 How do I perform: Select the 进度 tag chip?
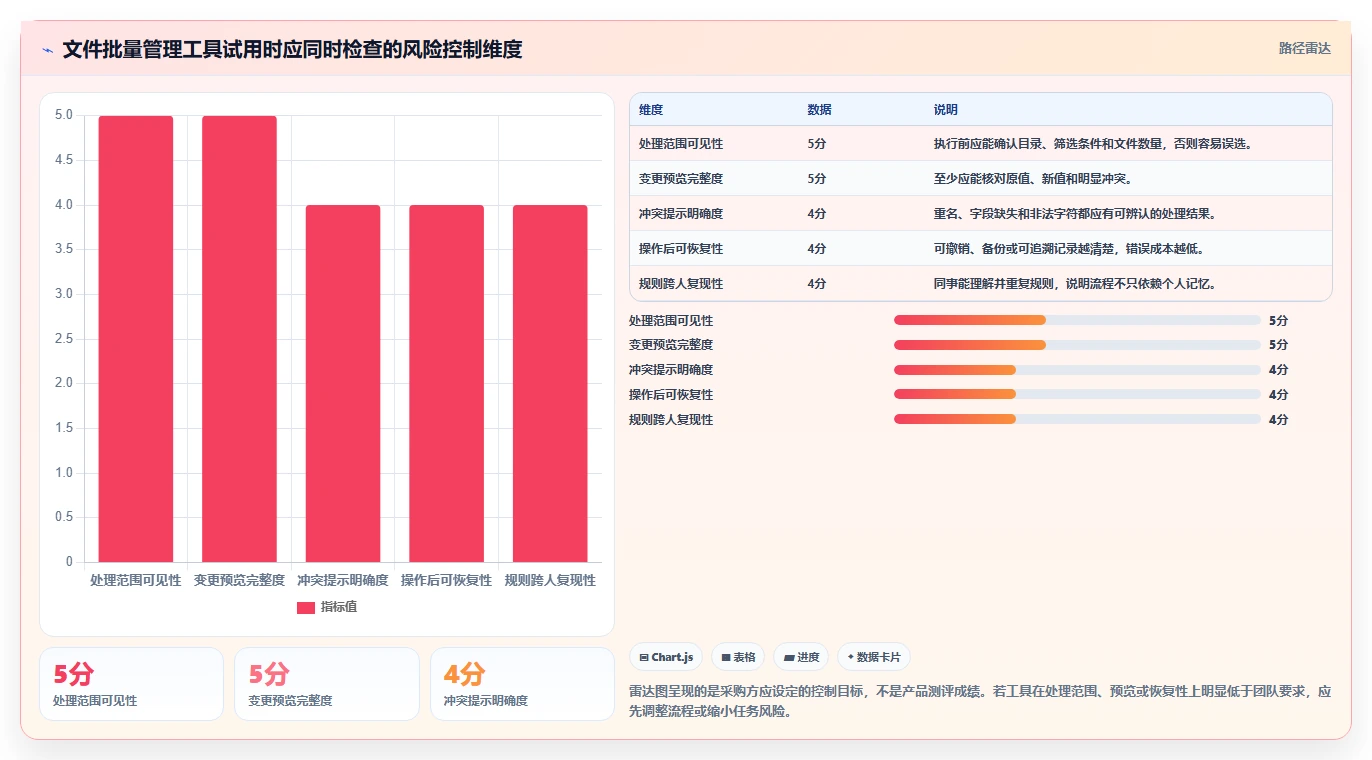point(801,657)
